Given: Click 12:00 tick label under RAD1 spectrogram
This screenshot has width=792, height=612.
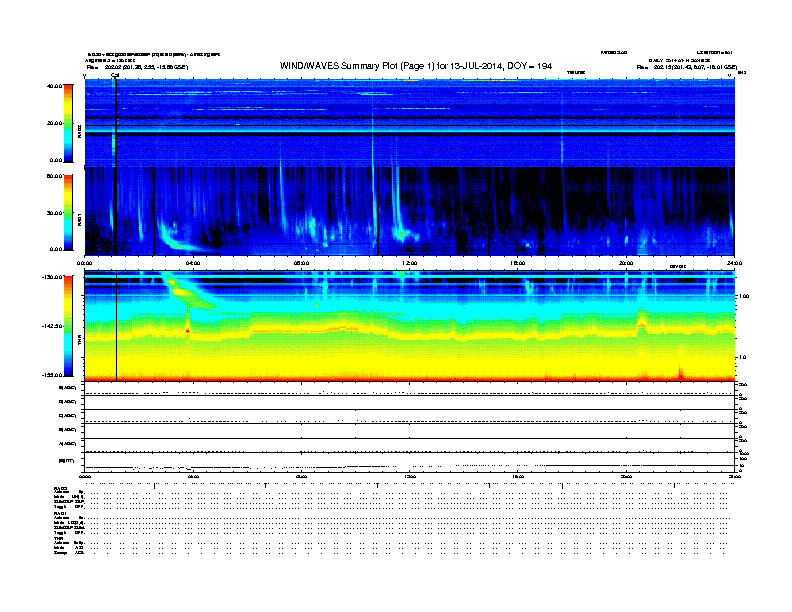Looking at the screenshot, I should (x=410, y=263).
